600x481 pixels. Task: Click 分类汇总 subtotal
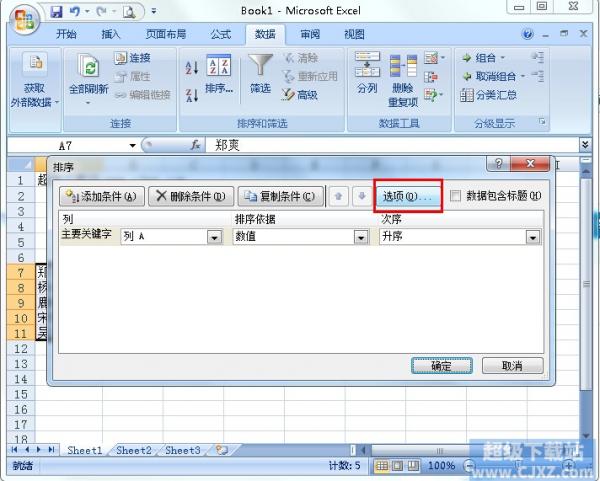pyautogui.click(x=489, y=95)
